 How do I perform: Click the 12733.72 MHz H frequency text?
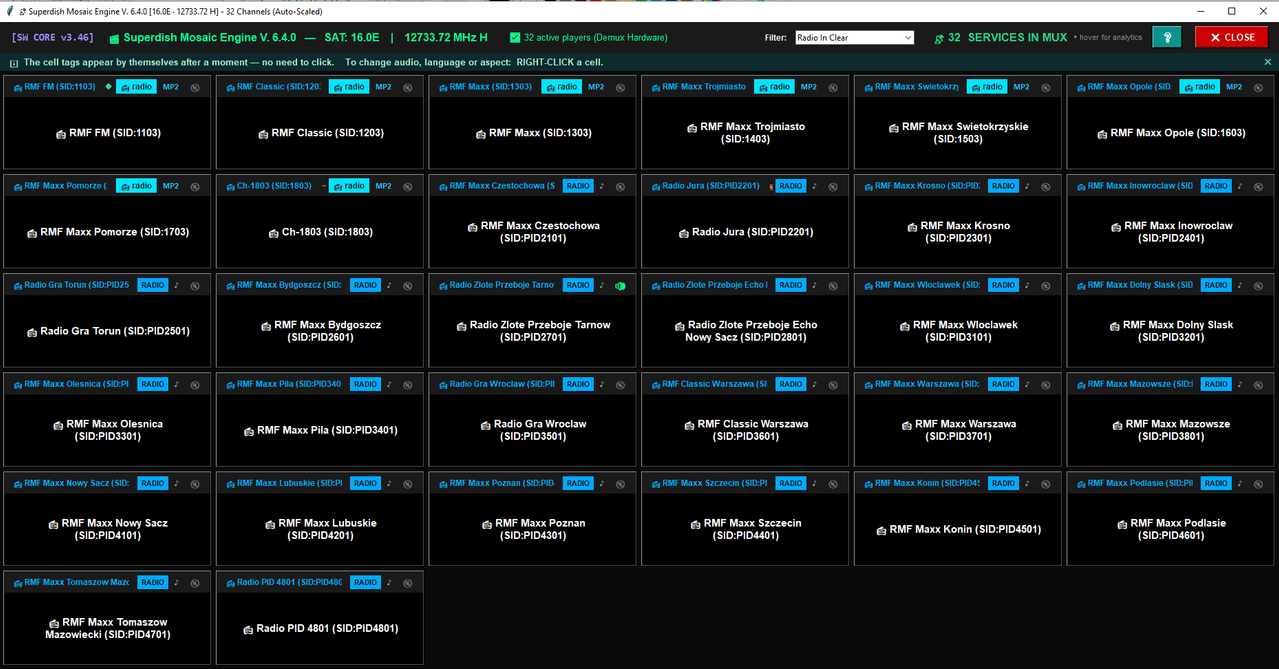[446, 38]
